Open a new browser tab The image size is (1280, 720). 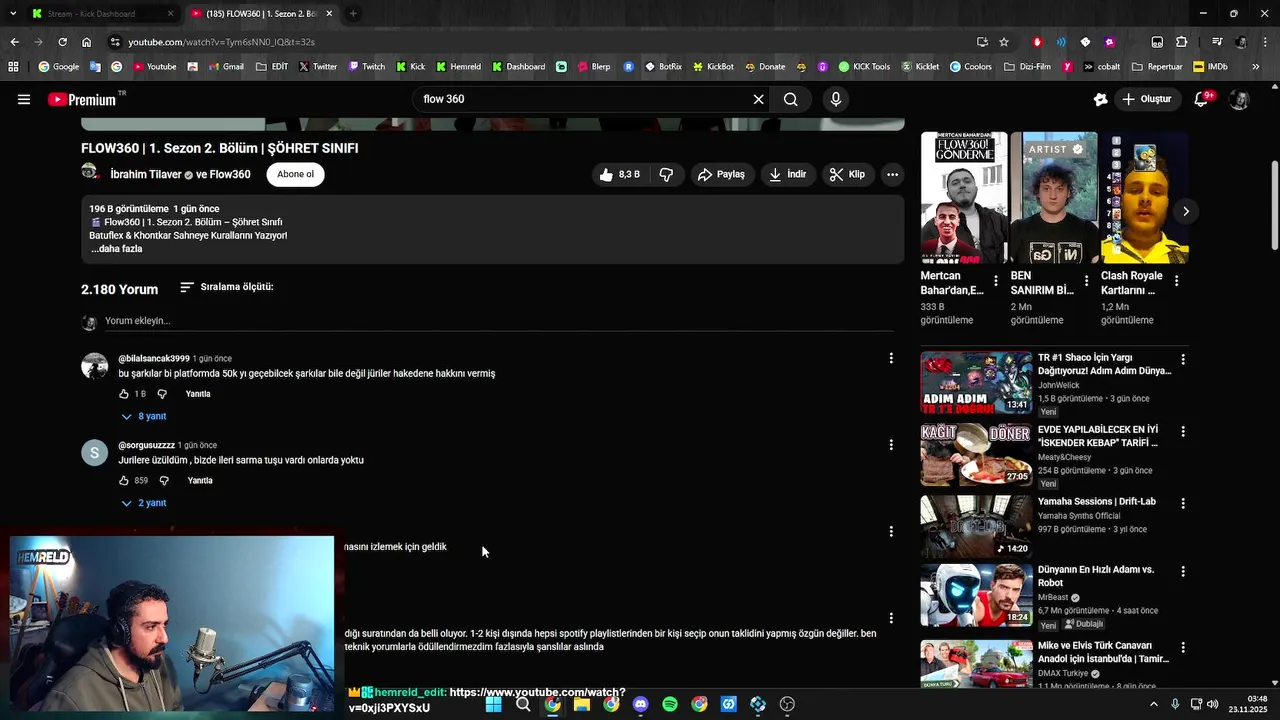(353, 14)
